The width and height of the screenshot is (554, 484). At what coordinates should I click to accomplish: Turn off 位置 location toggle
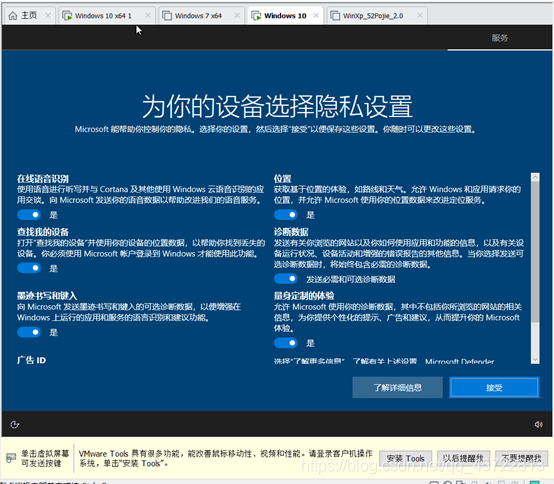click(x=286, y=215)
